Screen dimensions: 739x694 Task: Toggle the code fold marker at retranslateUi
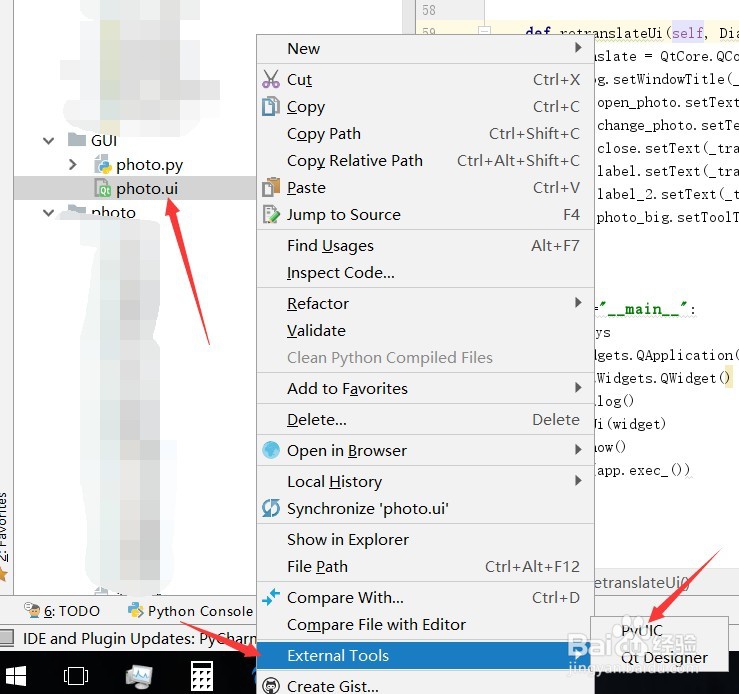[x=484, y=31]
